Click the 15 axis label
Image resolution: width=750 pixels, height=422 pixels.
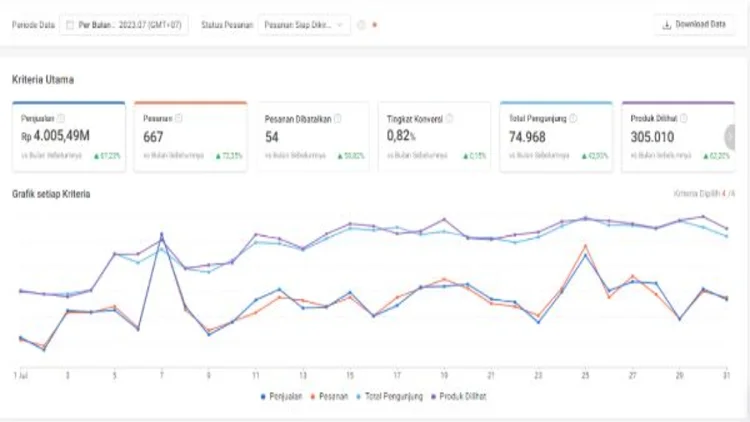[x=350, y=376]
